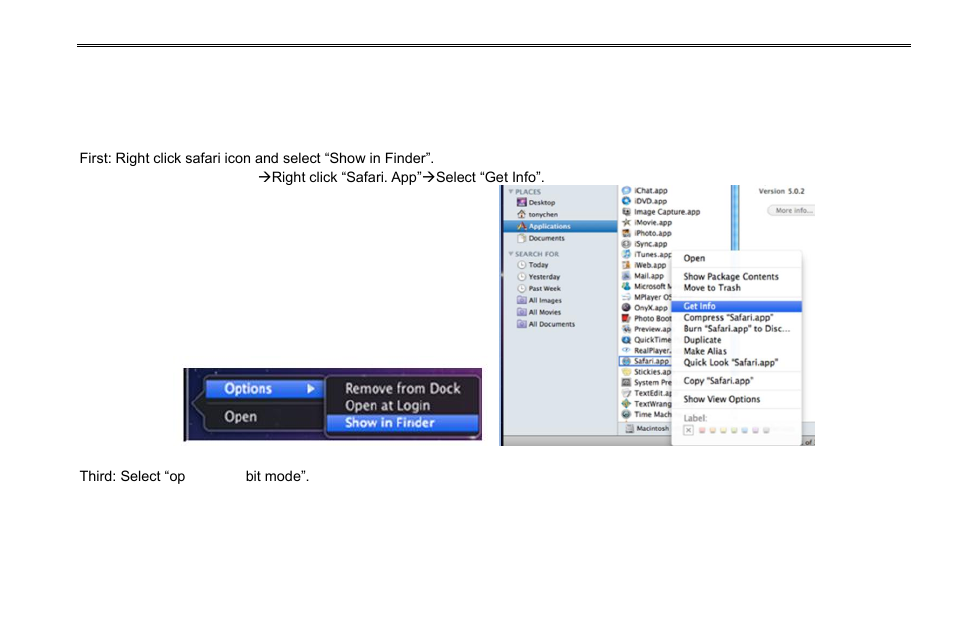Collapse the SEARCH FOR section triangle

click(x=511, y=254)
